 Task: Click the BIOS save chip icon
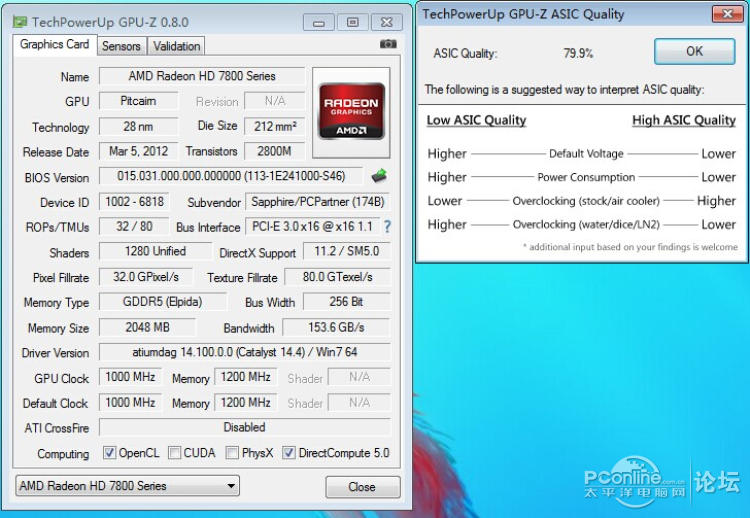(379, 176)
